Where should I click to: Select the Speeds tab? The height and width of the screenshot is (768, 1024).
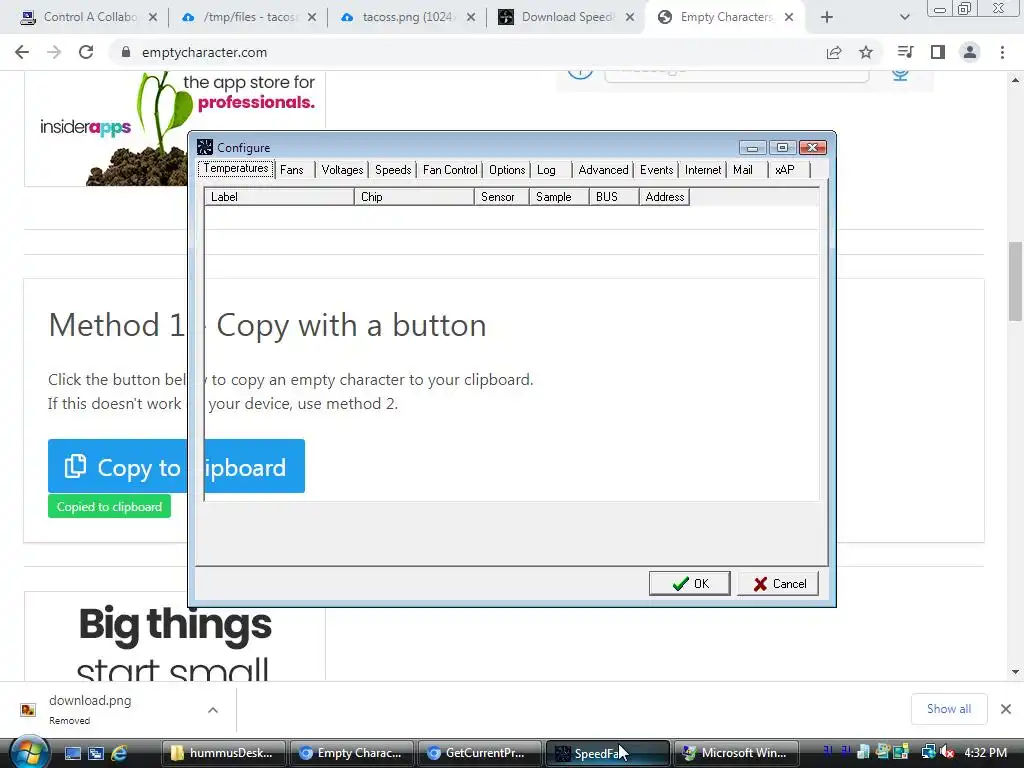pyautogui.click(x=393, y=170)
